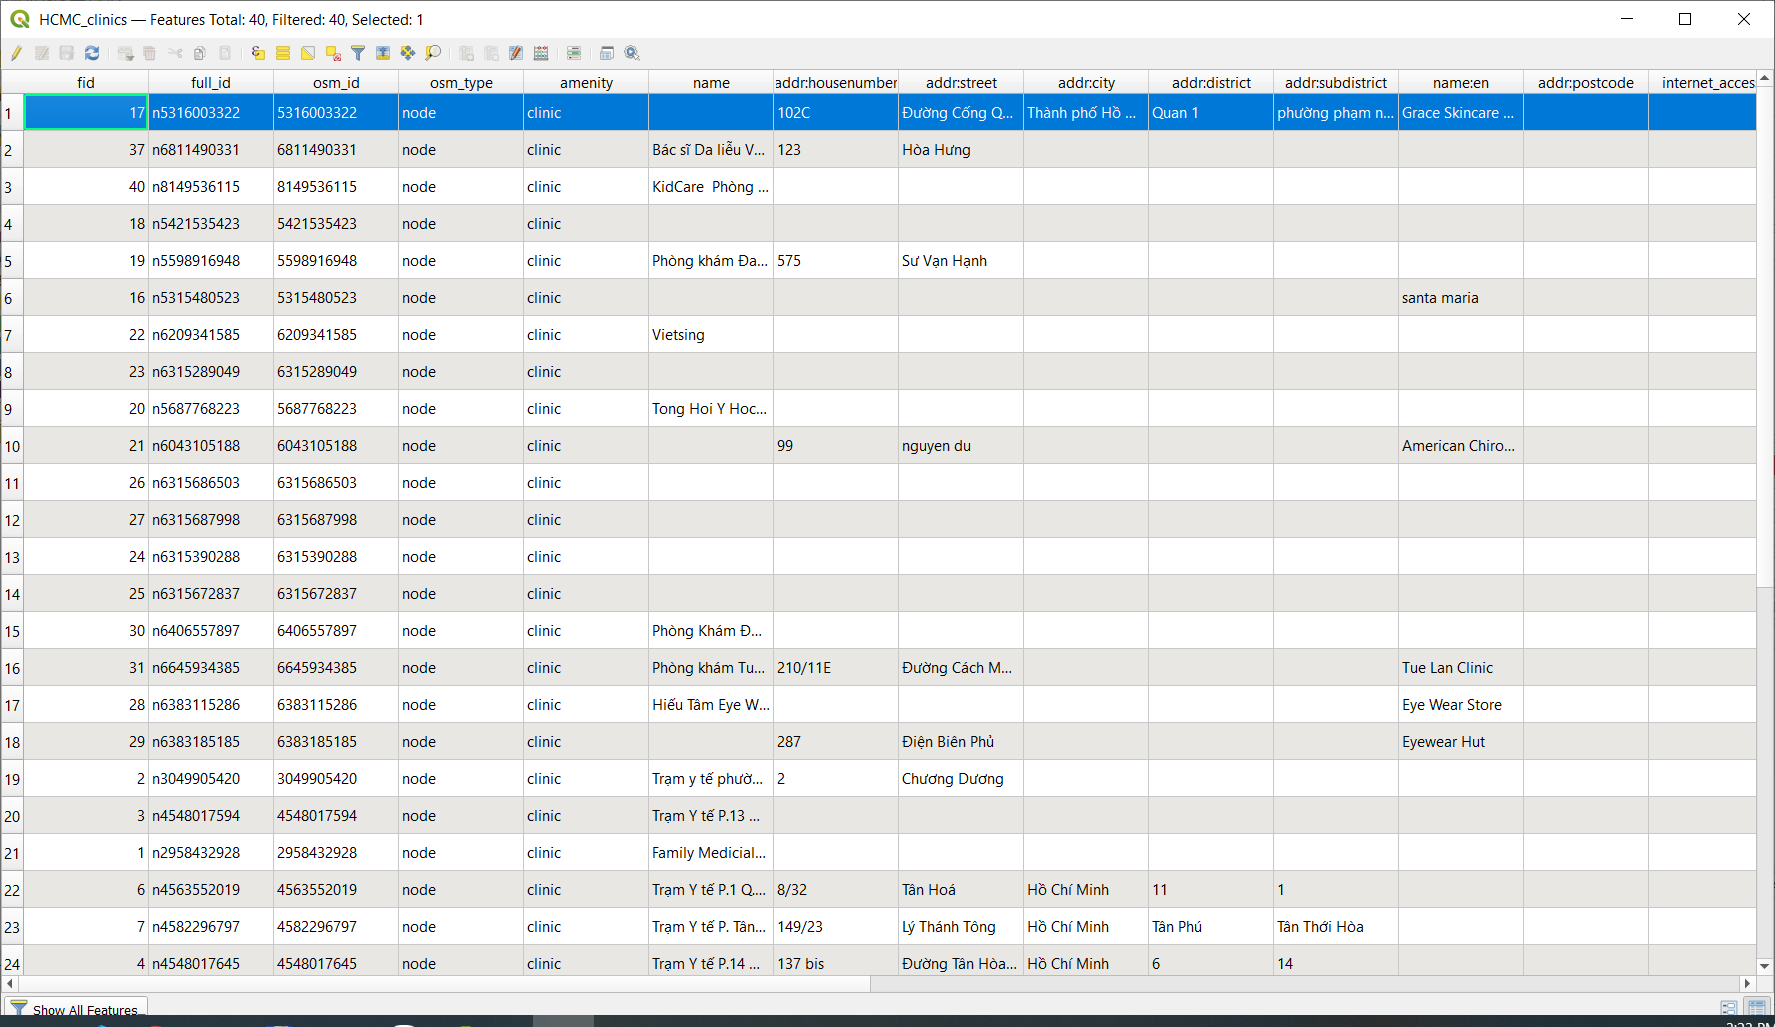Click the osm_id cell '6209341585'
The height and width of the screenshot is (1027, 1775).
coord(336,335)
